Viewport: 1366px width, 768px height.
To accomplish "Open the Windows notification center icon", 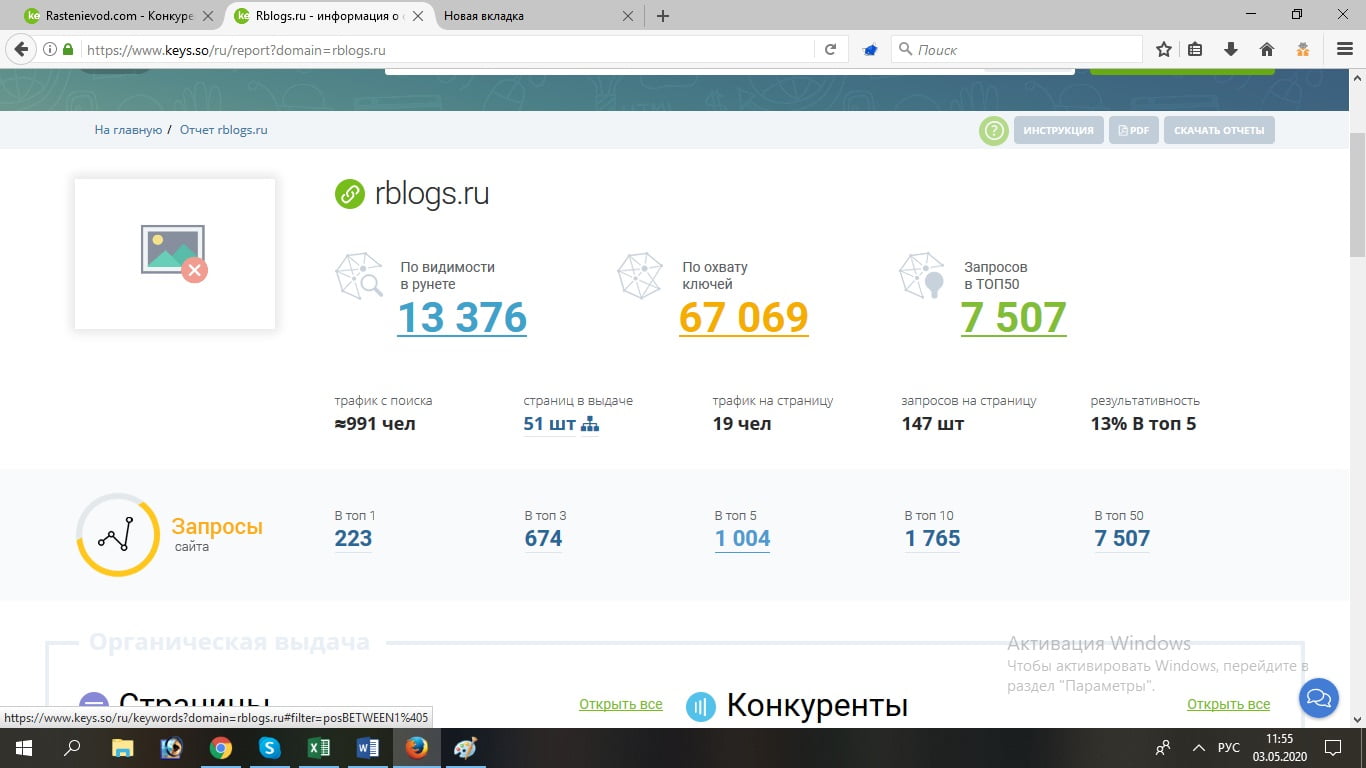I will 1332,747.
